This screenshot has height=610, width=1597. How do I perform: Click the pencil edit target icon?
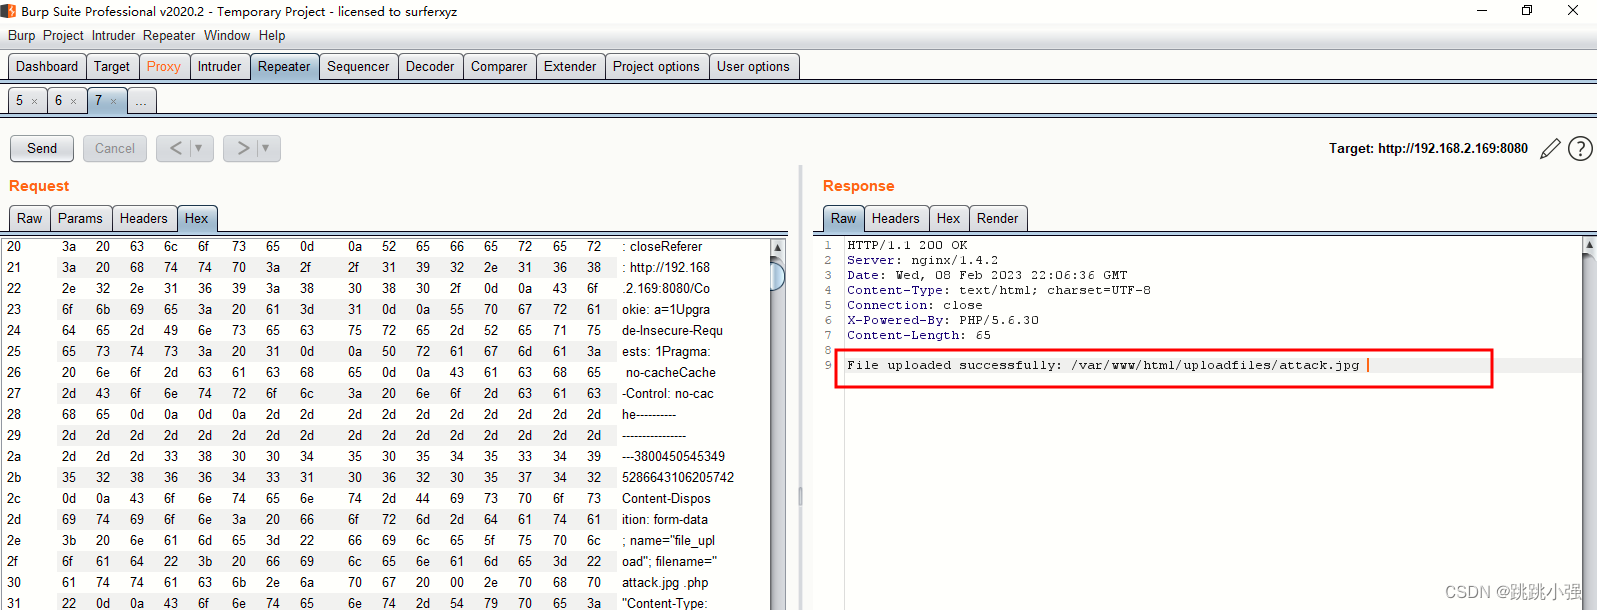pyautogui.click(x=1550, y=149)
